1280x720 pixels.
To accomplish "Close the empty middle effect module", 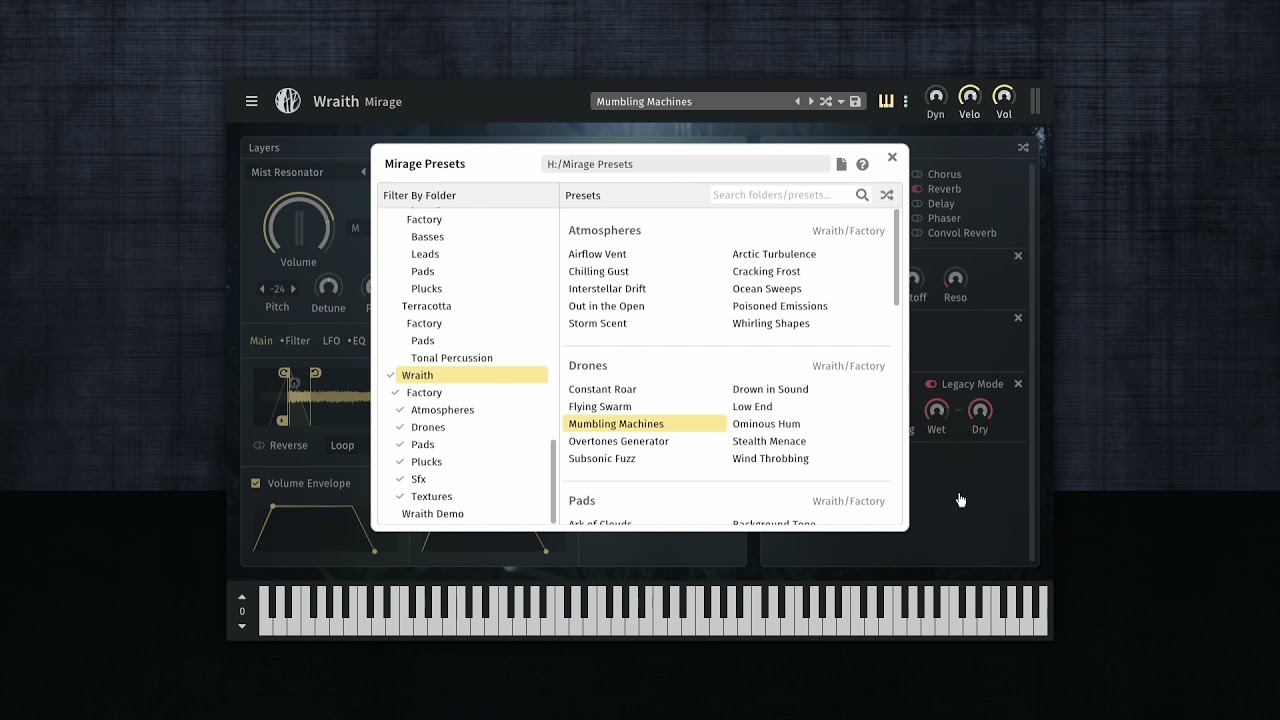I will [1018, 318].
